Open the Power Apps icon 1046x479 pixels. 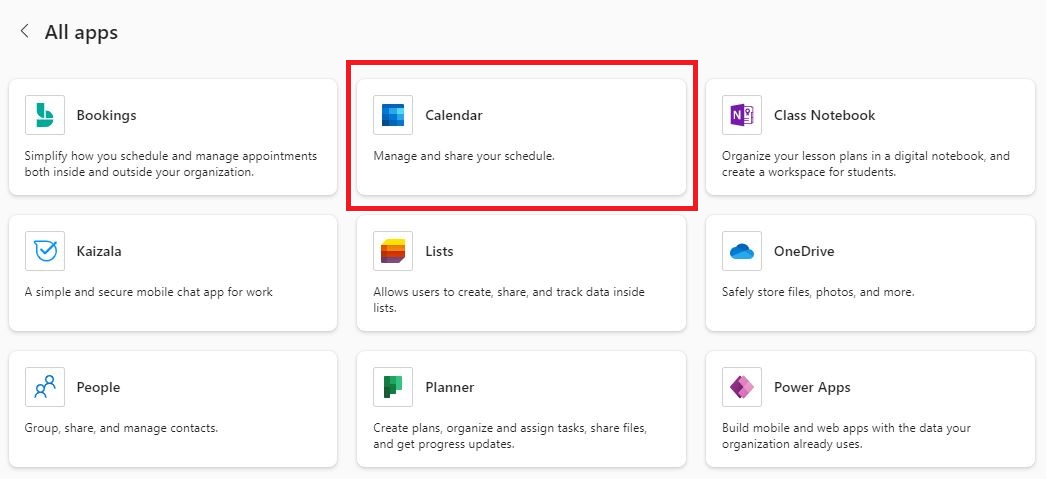[x=742, y=387]
